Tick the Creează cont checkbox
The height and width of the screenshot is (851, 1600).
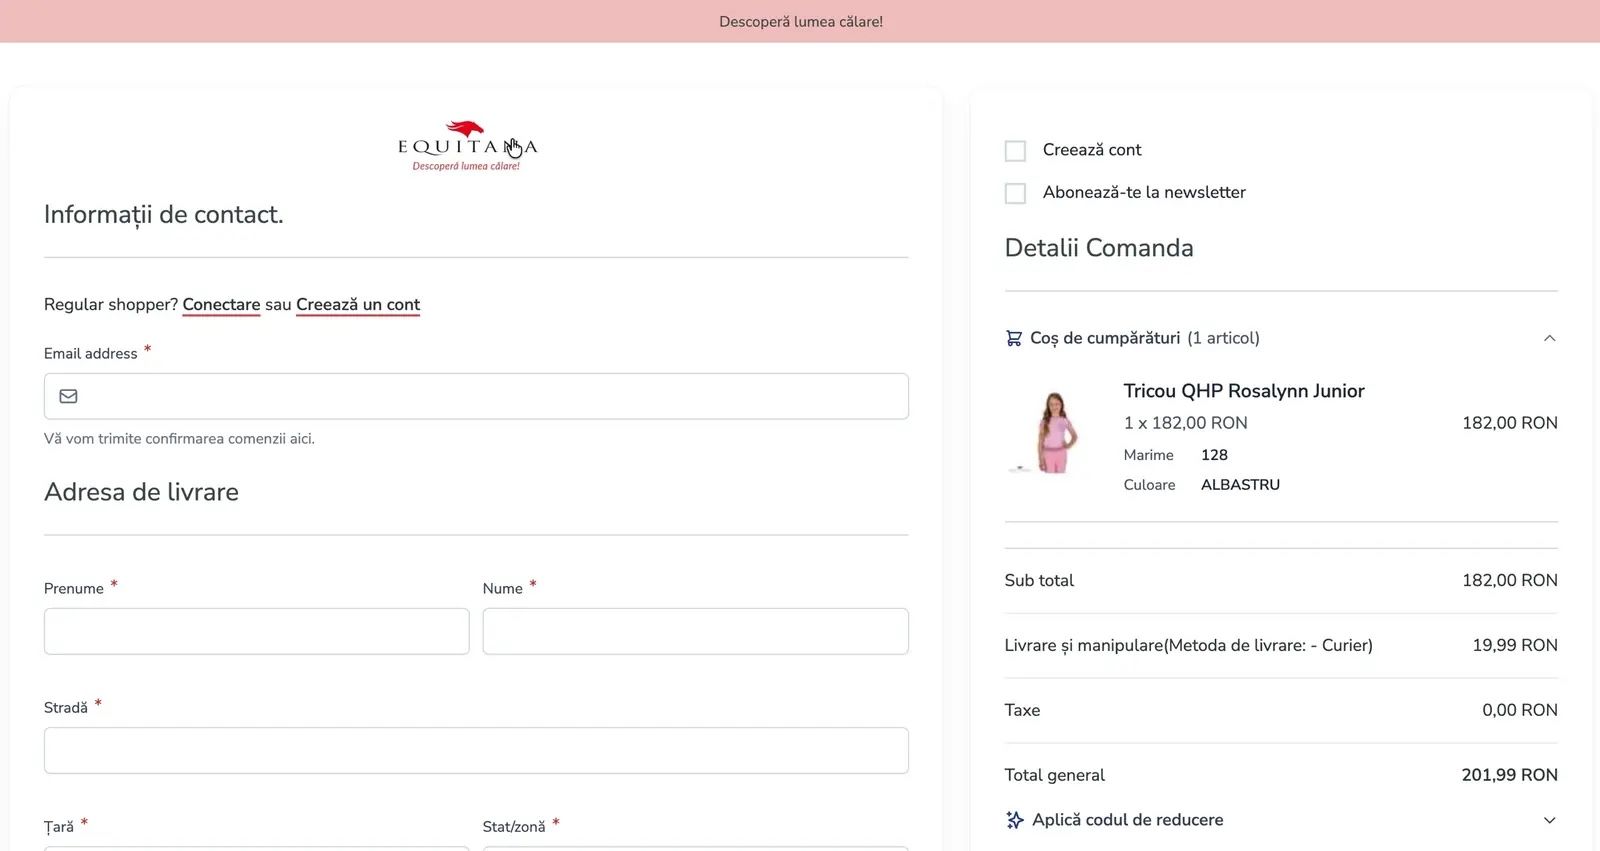click(1015, 151)
